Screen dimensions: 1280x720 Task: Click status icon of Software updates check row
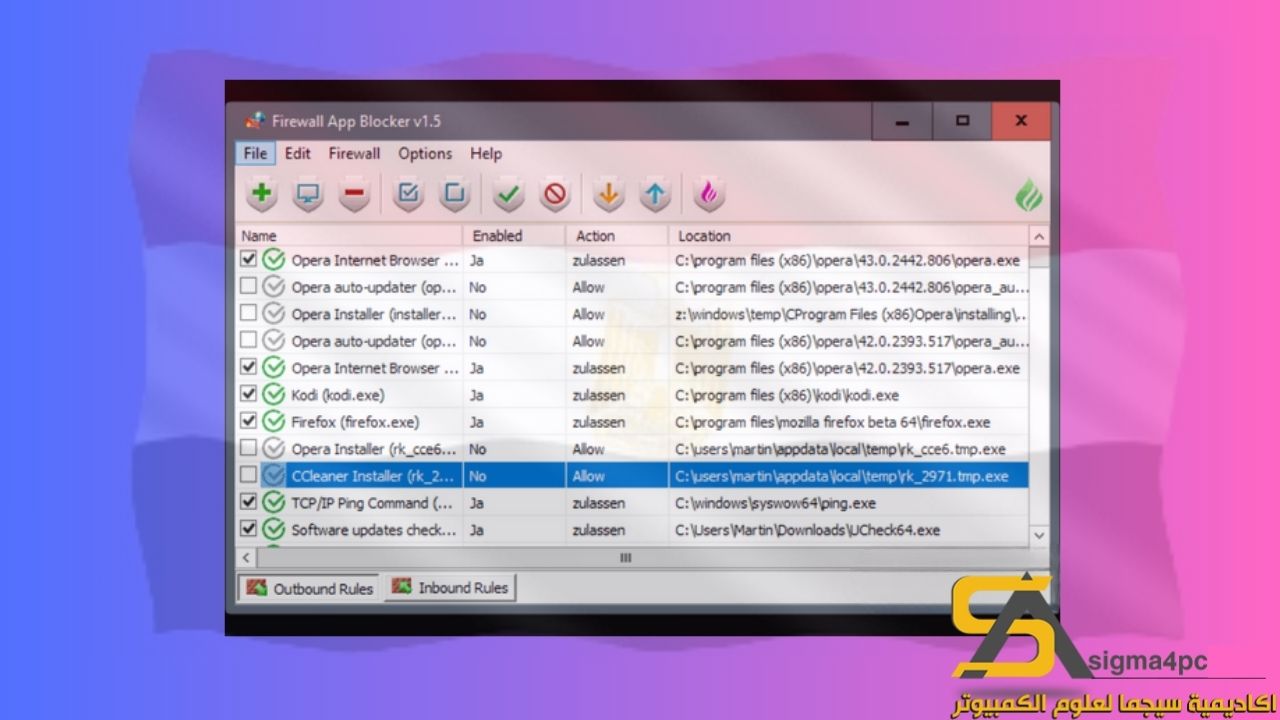pos(274,530)
